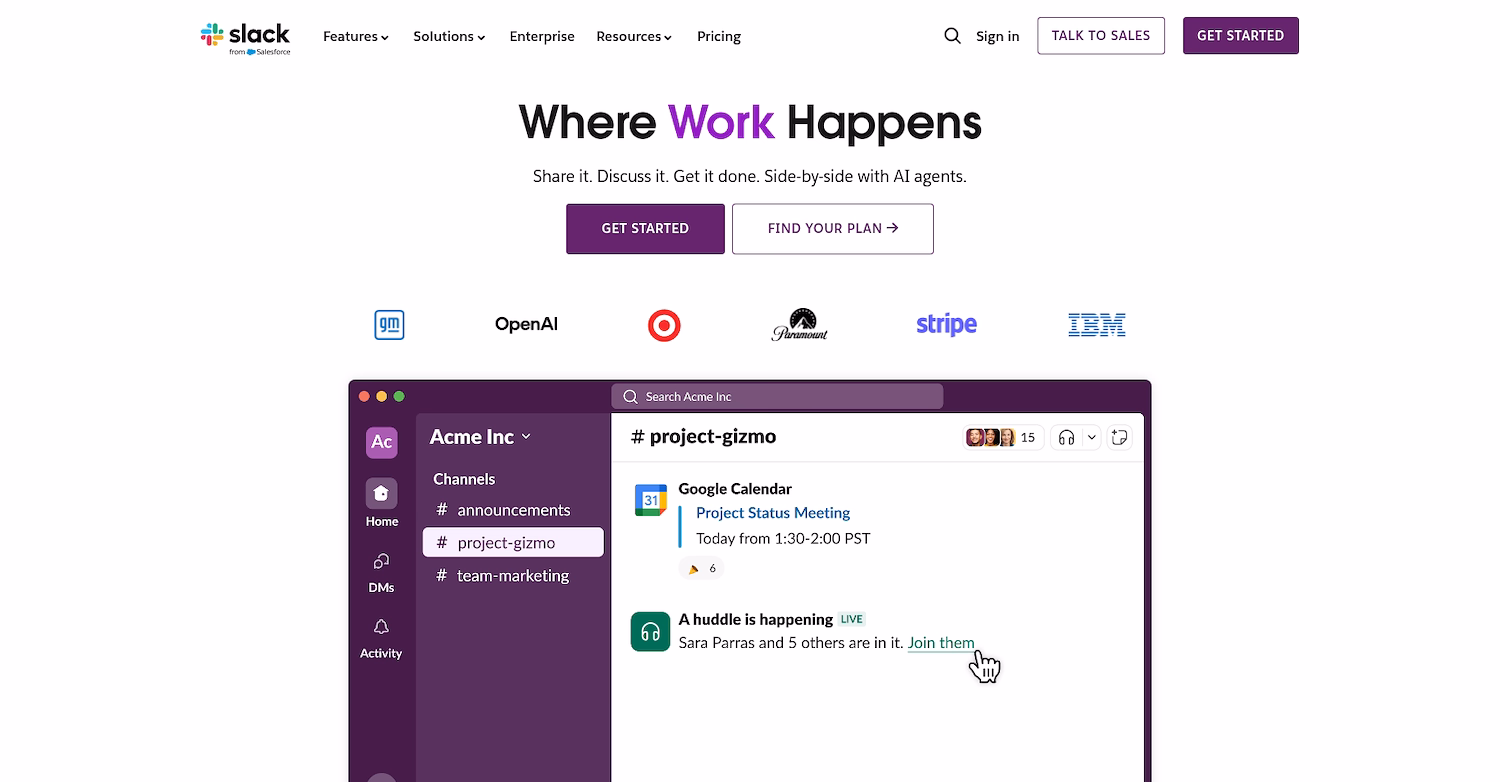Click GET STARTED in the header
This screenshot has width=1500, height=782.
tap(1241, 36)
